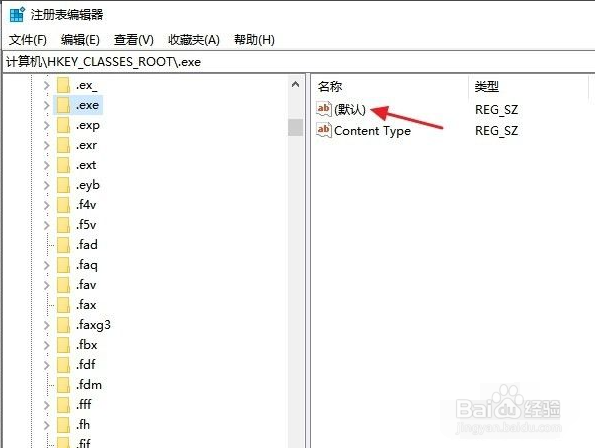Viewport: 595px width, 448px height.
Task: Expand the .exr key
Action: pyautogui.click(x=47, y=145)
